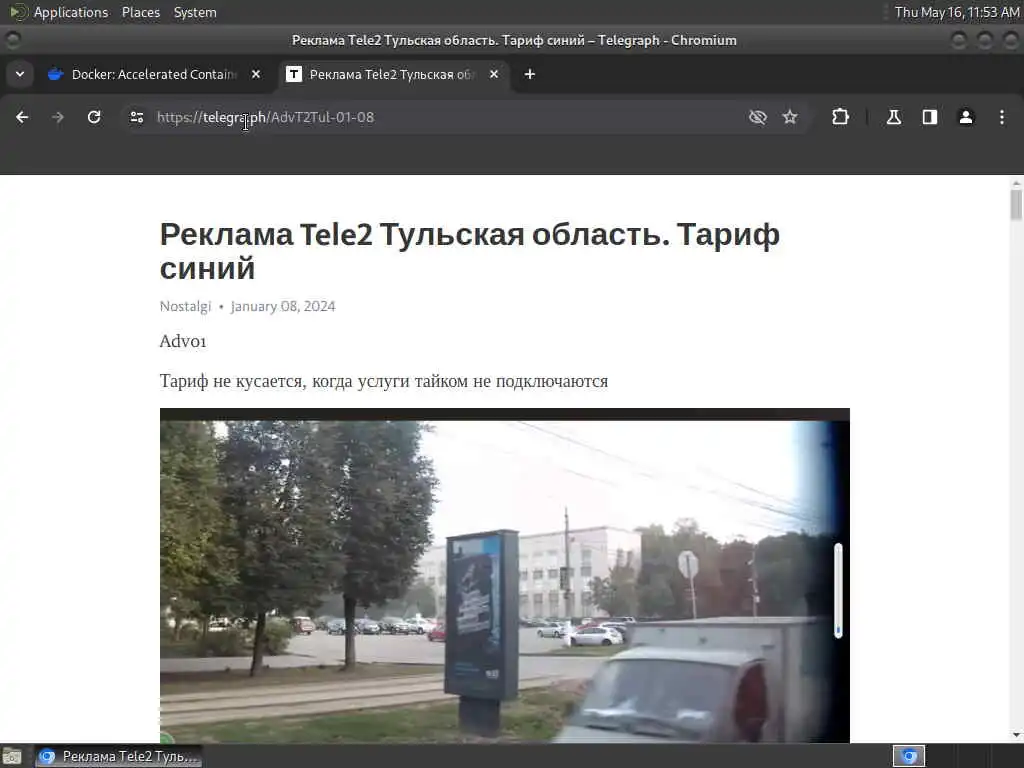Close the Docker tab

pos(256,74)
